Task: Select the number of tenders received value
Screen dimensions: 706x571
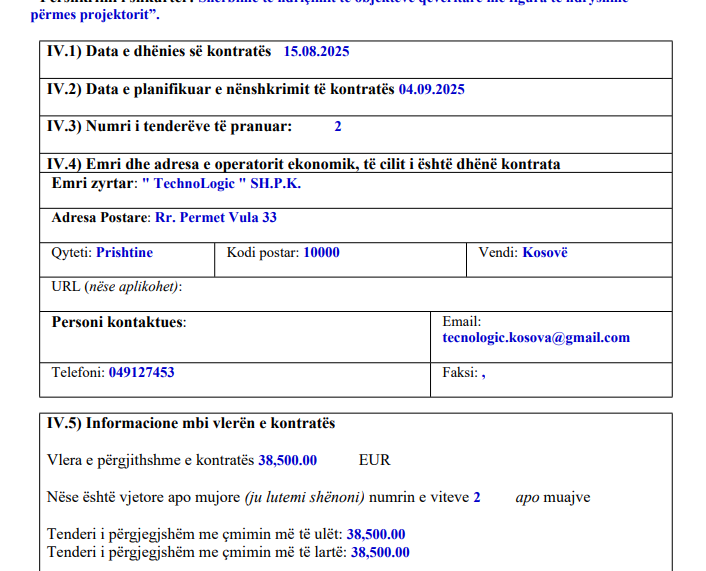Action: tap(338, 127)
